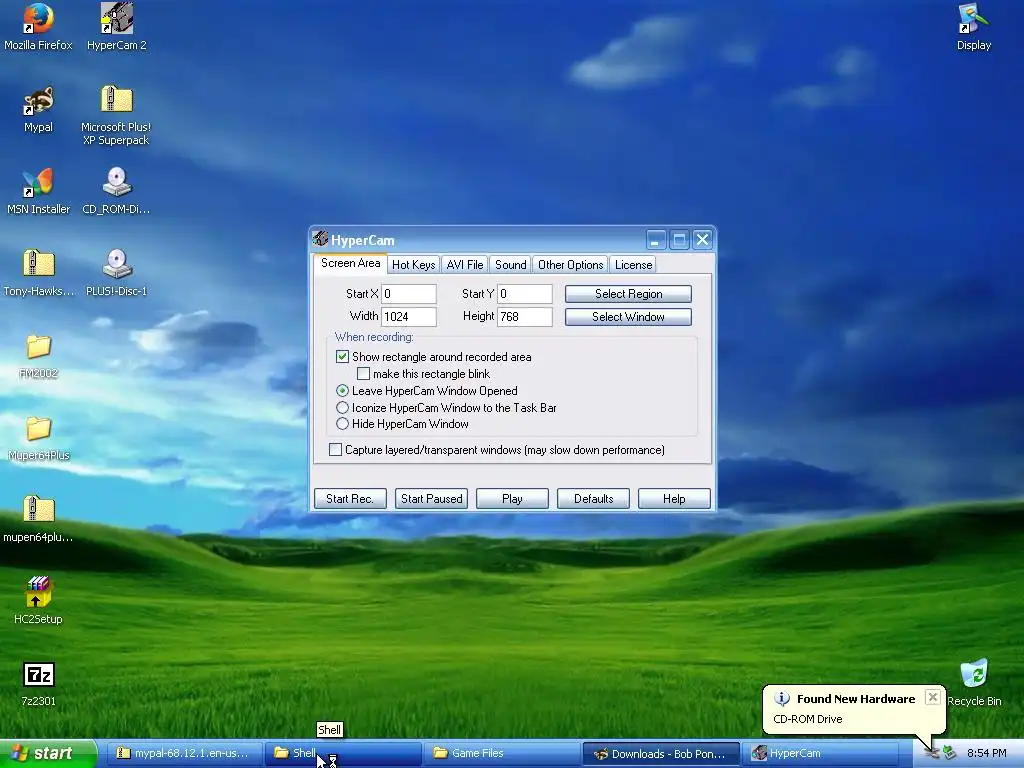Screen dimensions: 1024x768
Task: Click the Select Window button
Action: tap(628, 317)
